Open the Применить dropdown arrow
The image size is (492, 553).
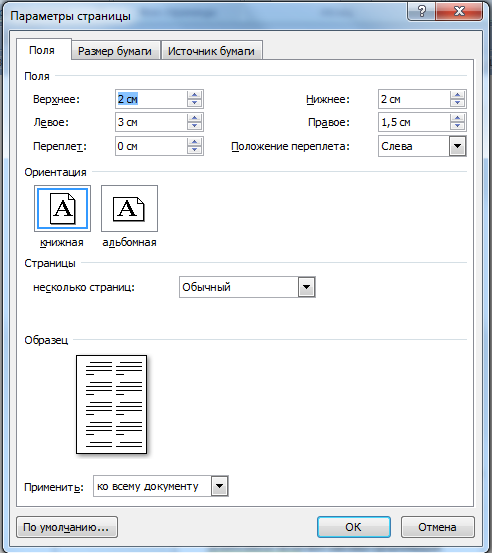(219, 486)
